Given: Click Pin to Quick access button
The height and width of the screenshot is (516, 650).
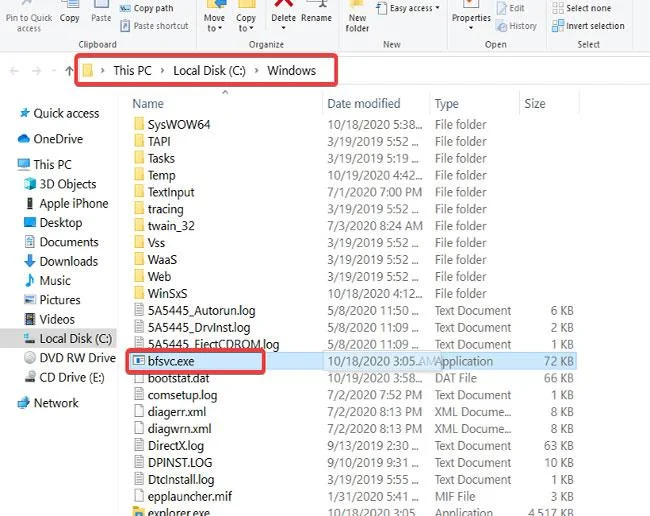Looking at the screenshot, I should click(29, 17).
